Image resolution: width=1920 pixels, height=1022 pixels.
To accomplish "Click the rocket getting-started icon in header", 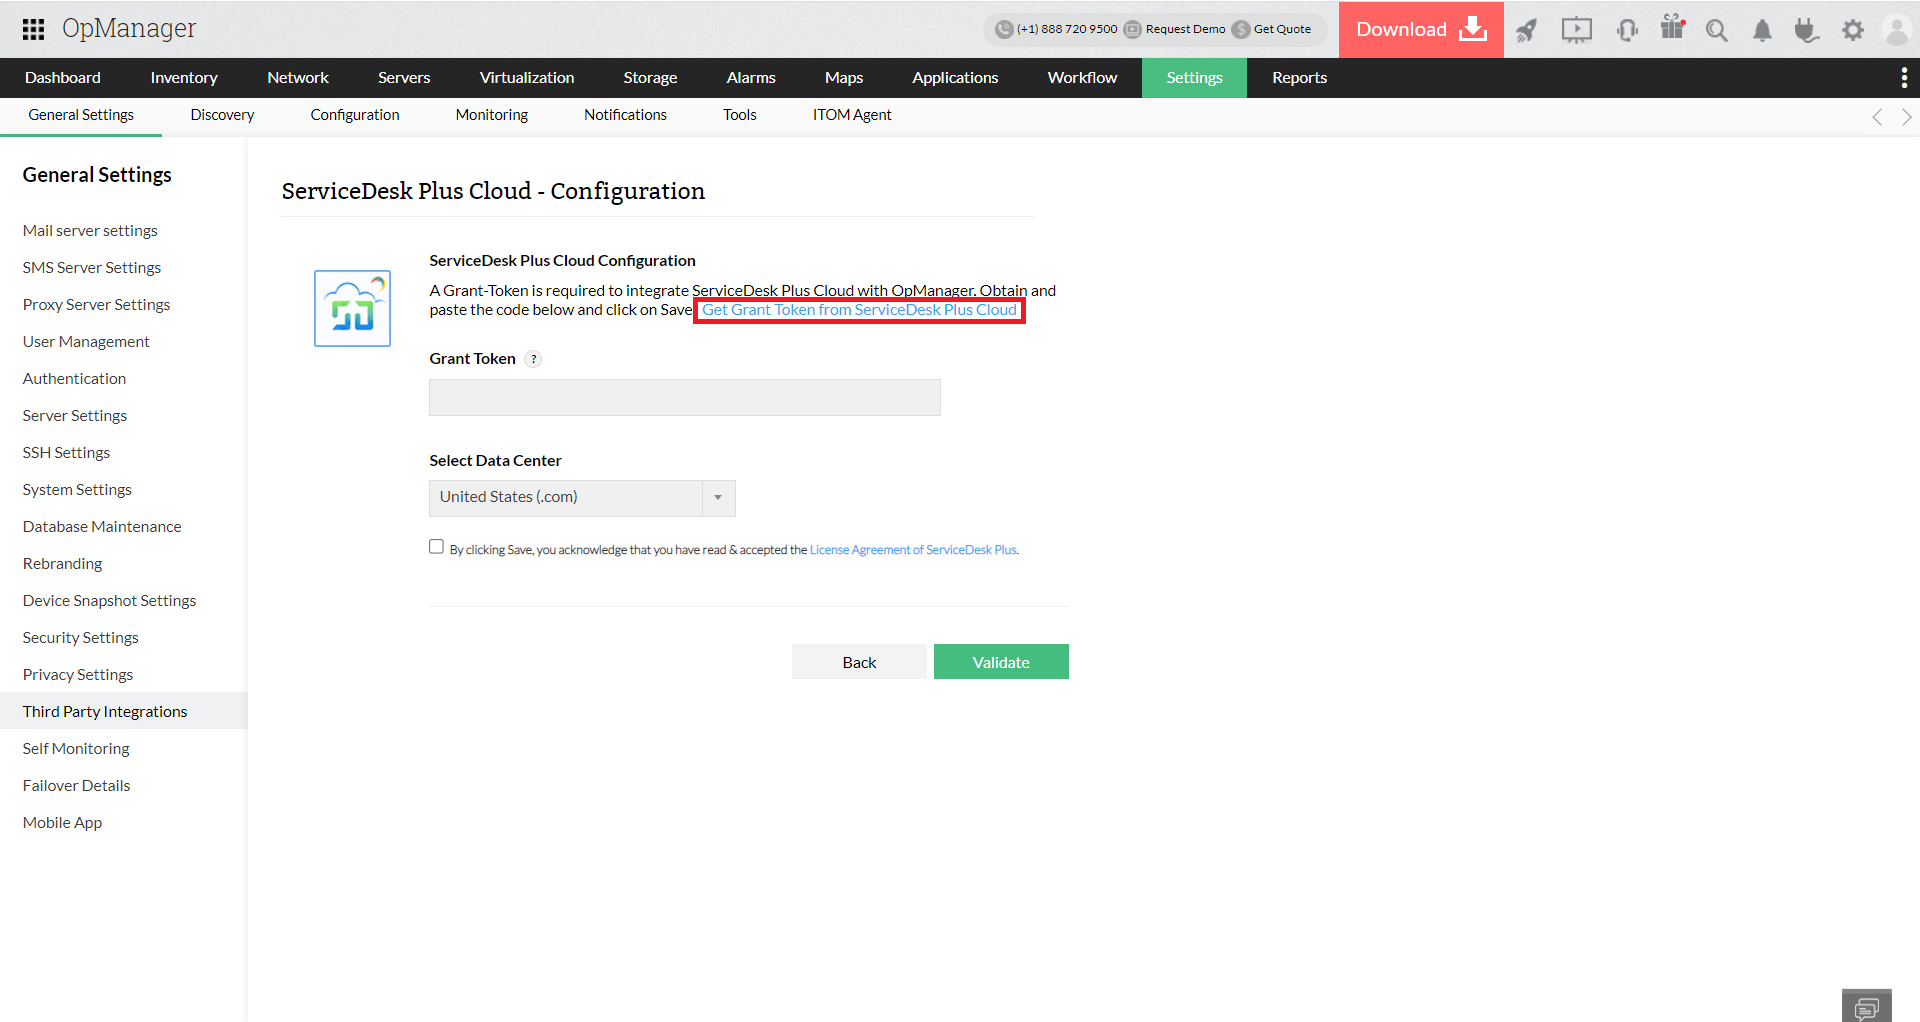I will click(x=1527, y=30).
